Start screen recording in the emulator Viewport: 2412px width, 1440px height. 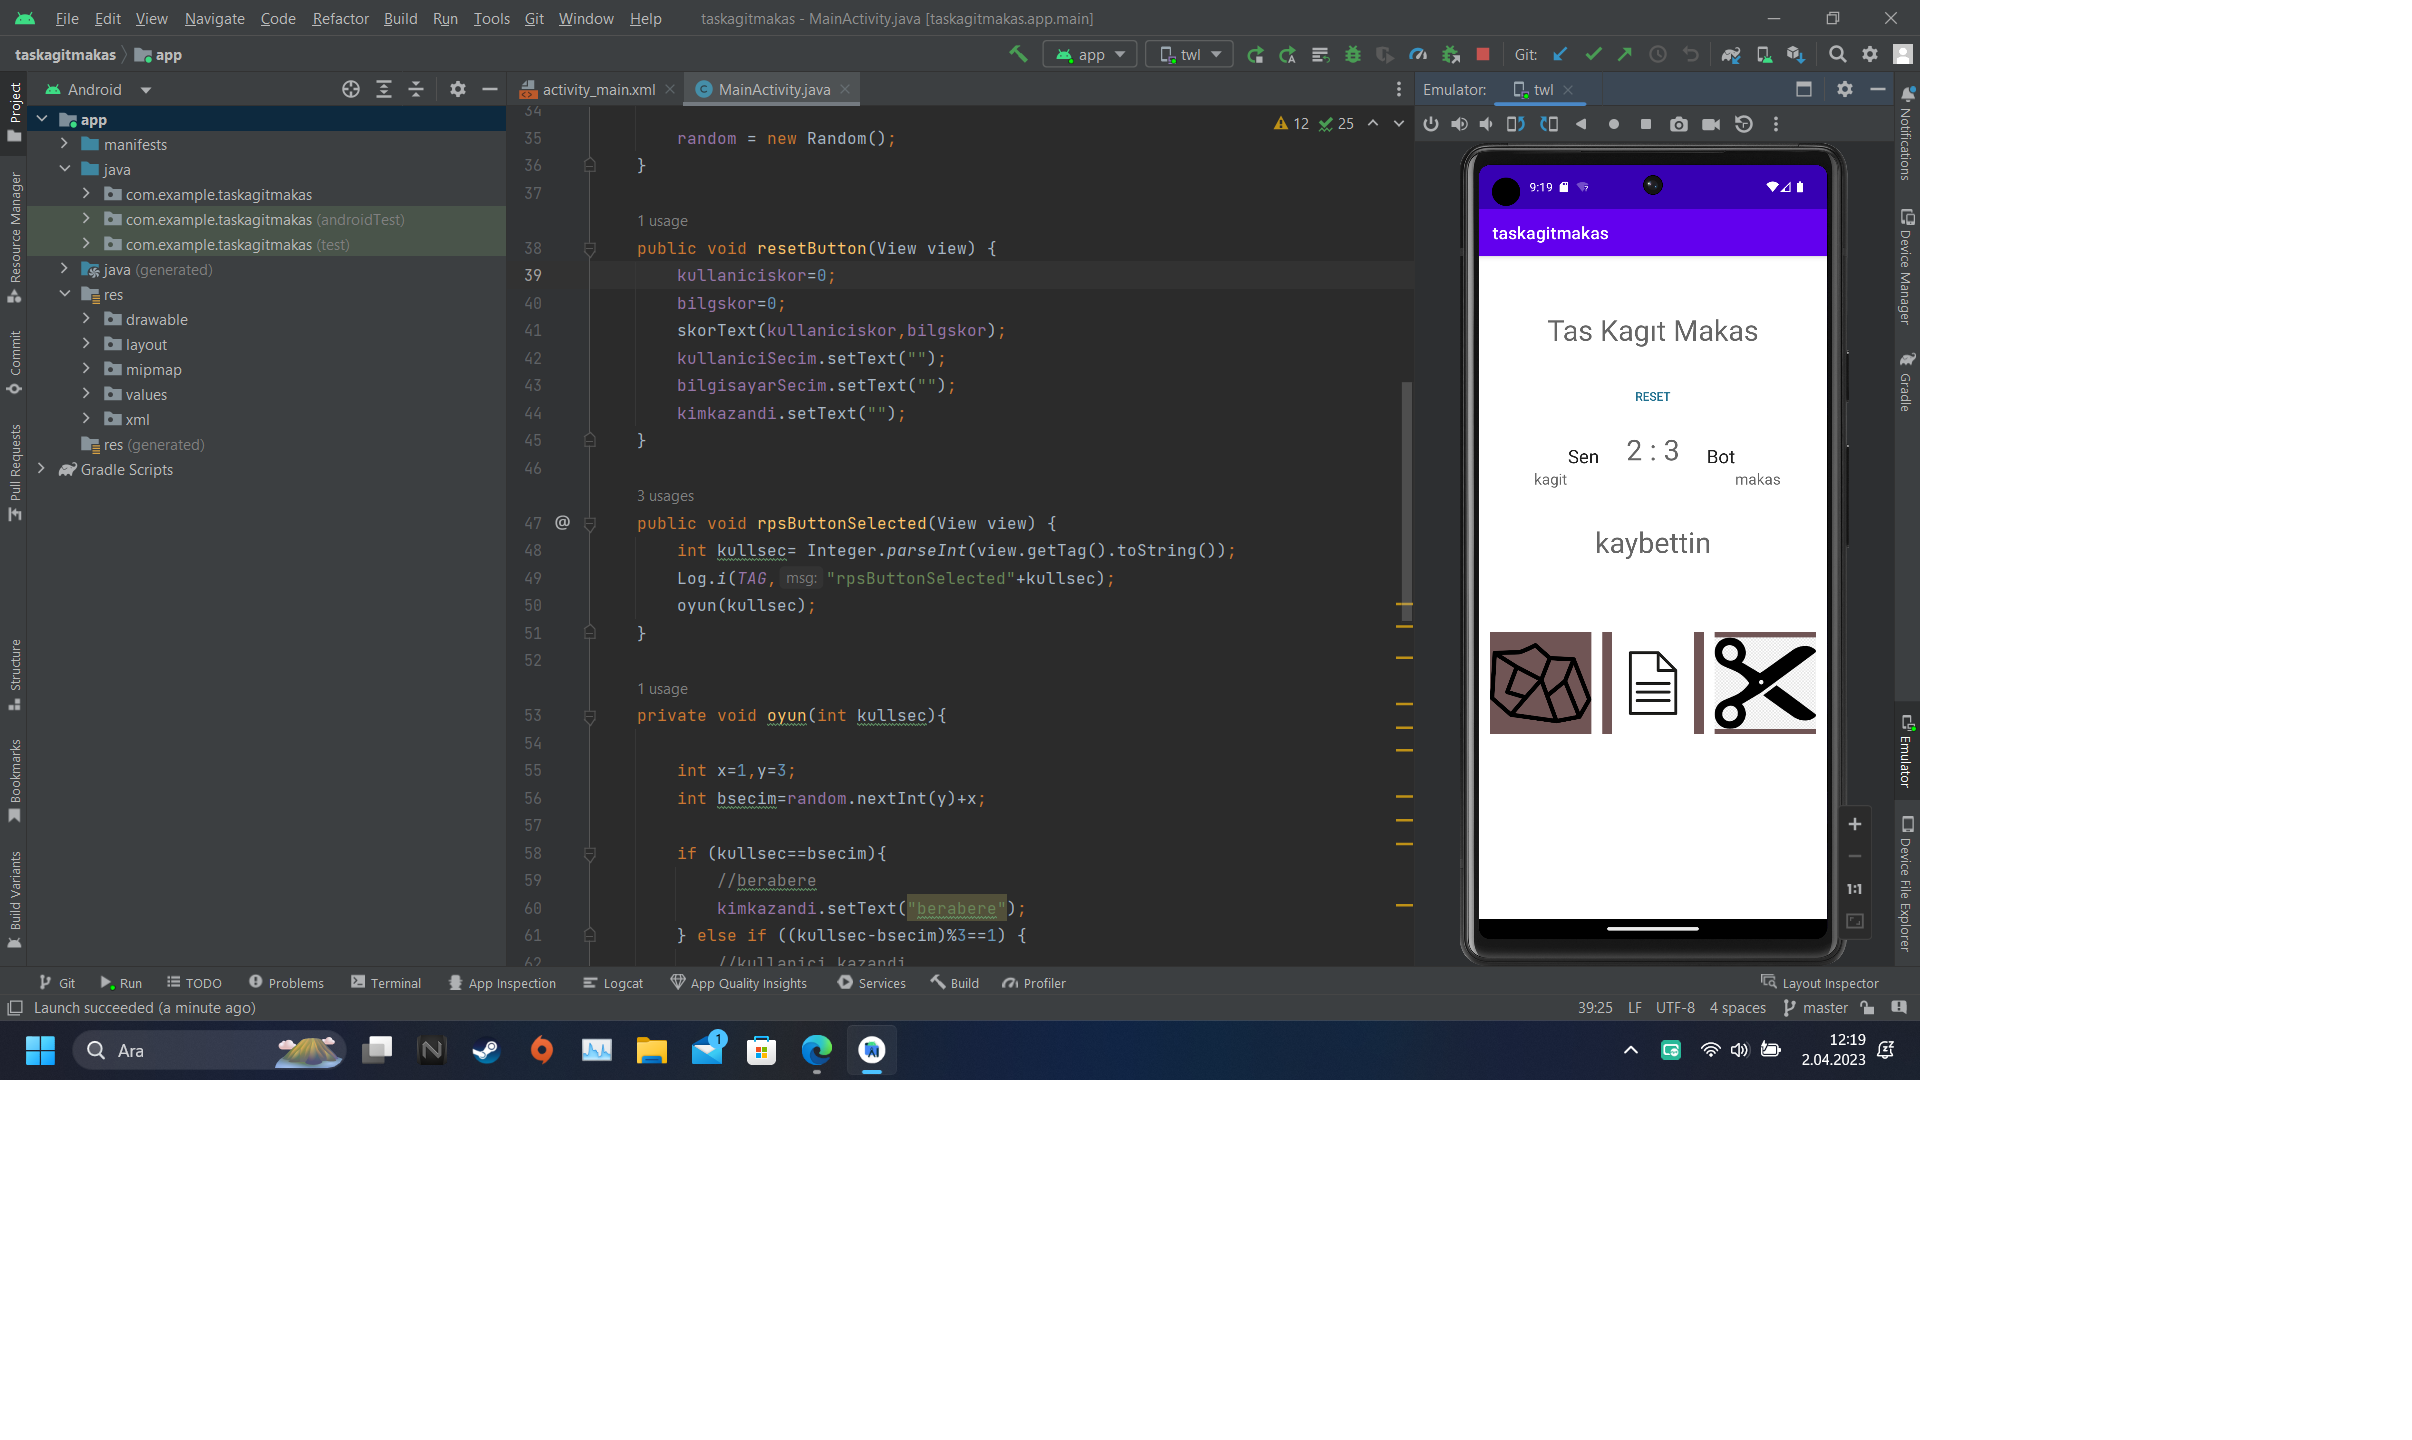(1711, 124)
